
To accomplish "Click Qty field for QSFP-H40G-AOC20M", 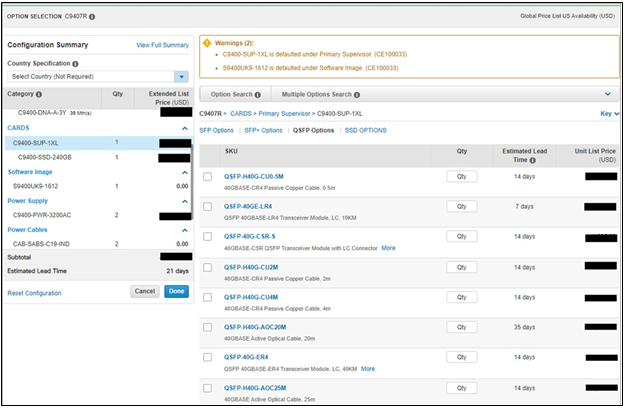I will coord(462,327).
